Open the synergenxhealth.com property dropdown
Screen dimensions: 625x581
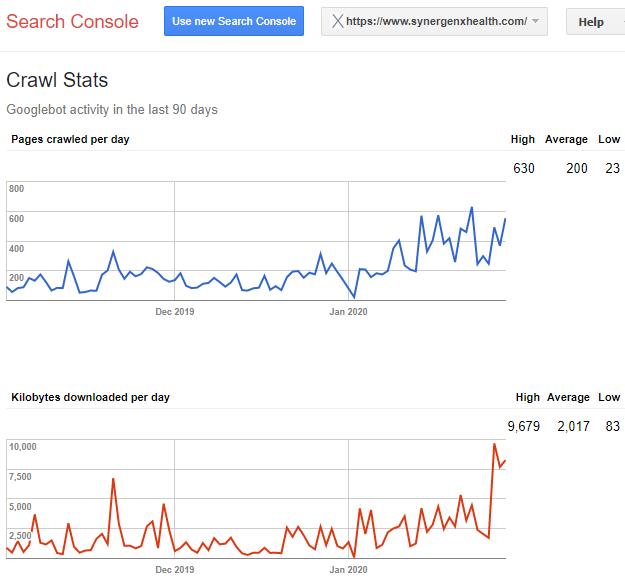[x=434, y=22]
